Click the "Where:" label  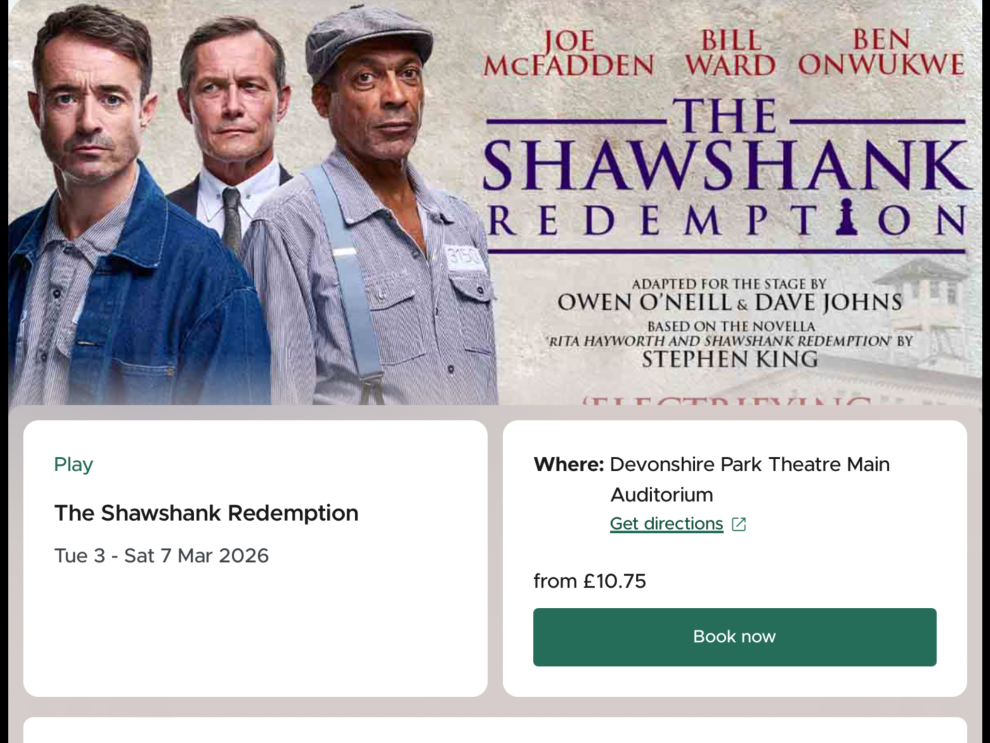click(568, 464)
